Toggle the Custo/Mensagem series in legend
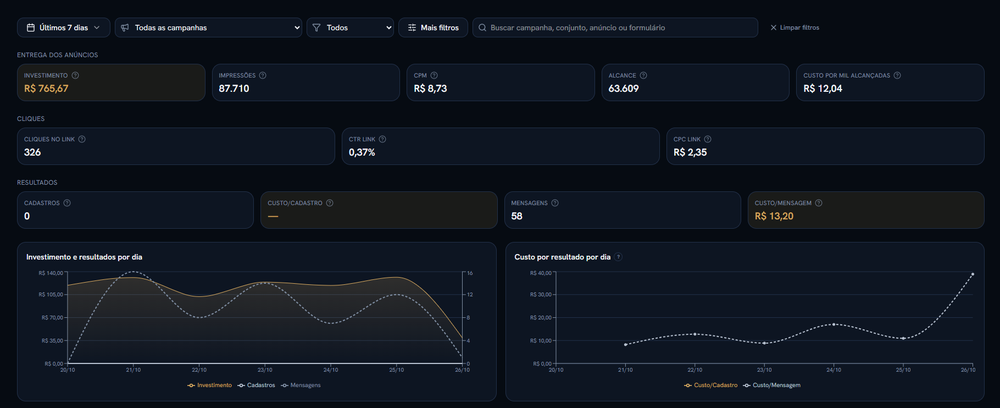 coord(771,385)
